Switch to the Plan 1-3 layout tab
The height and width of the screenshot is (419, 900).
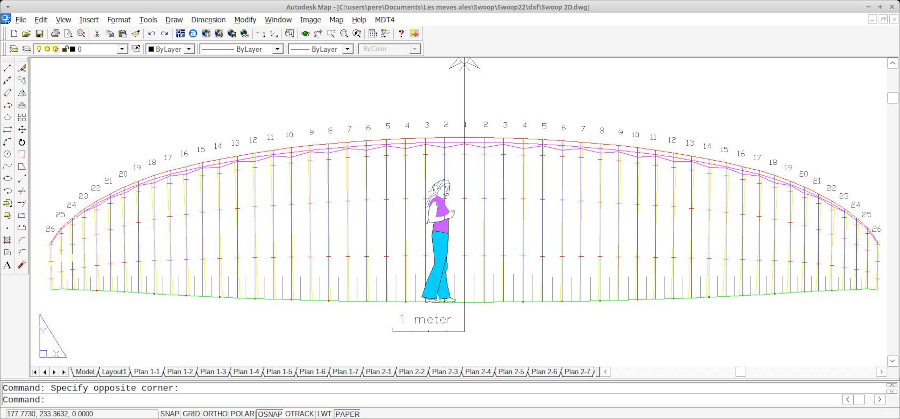click(x=213, y=371)
